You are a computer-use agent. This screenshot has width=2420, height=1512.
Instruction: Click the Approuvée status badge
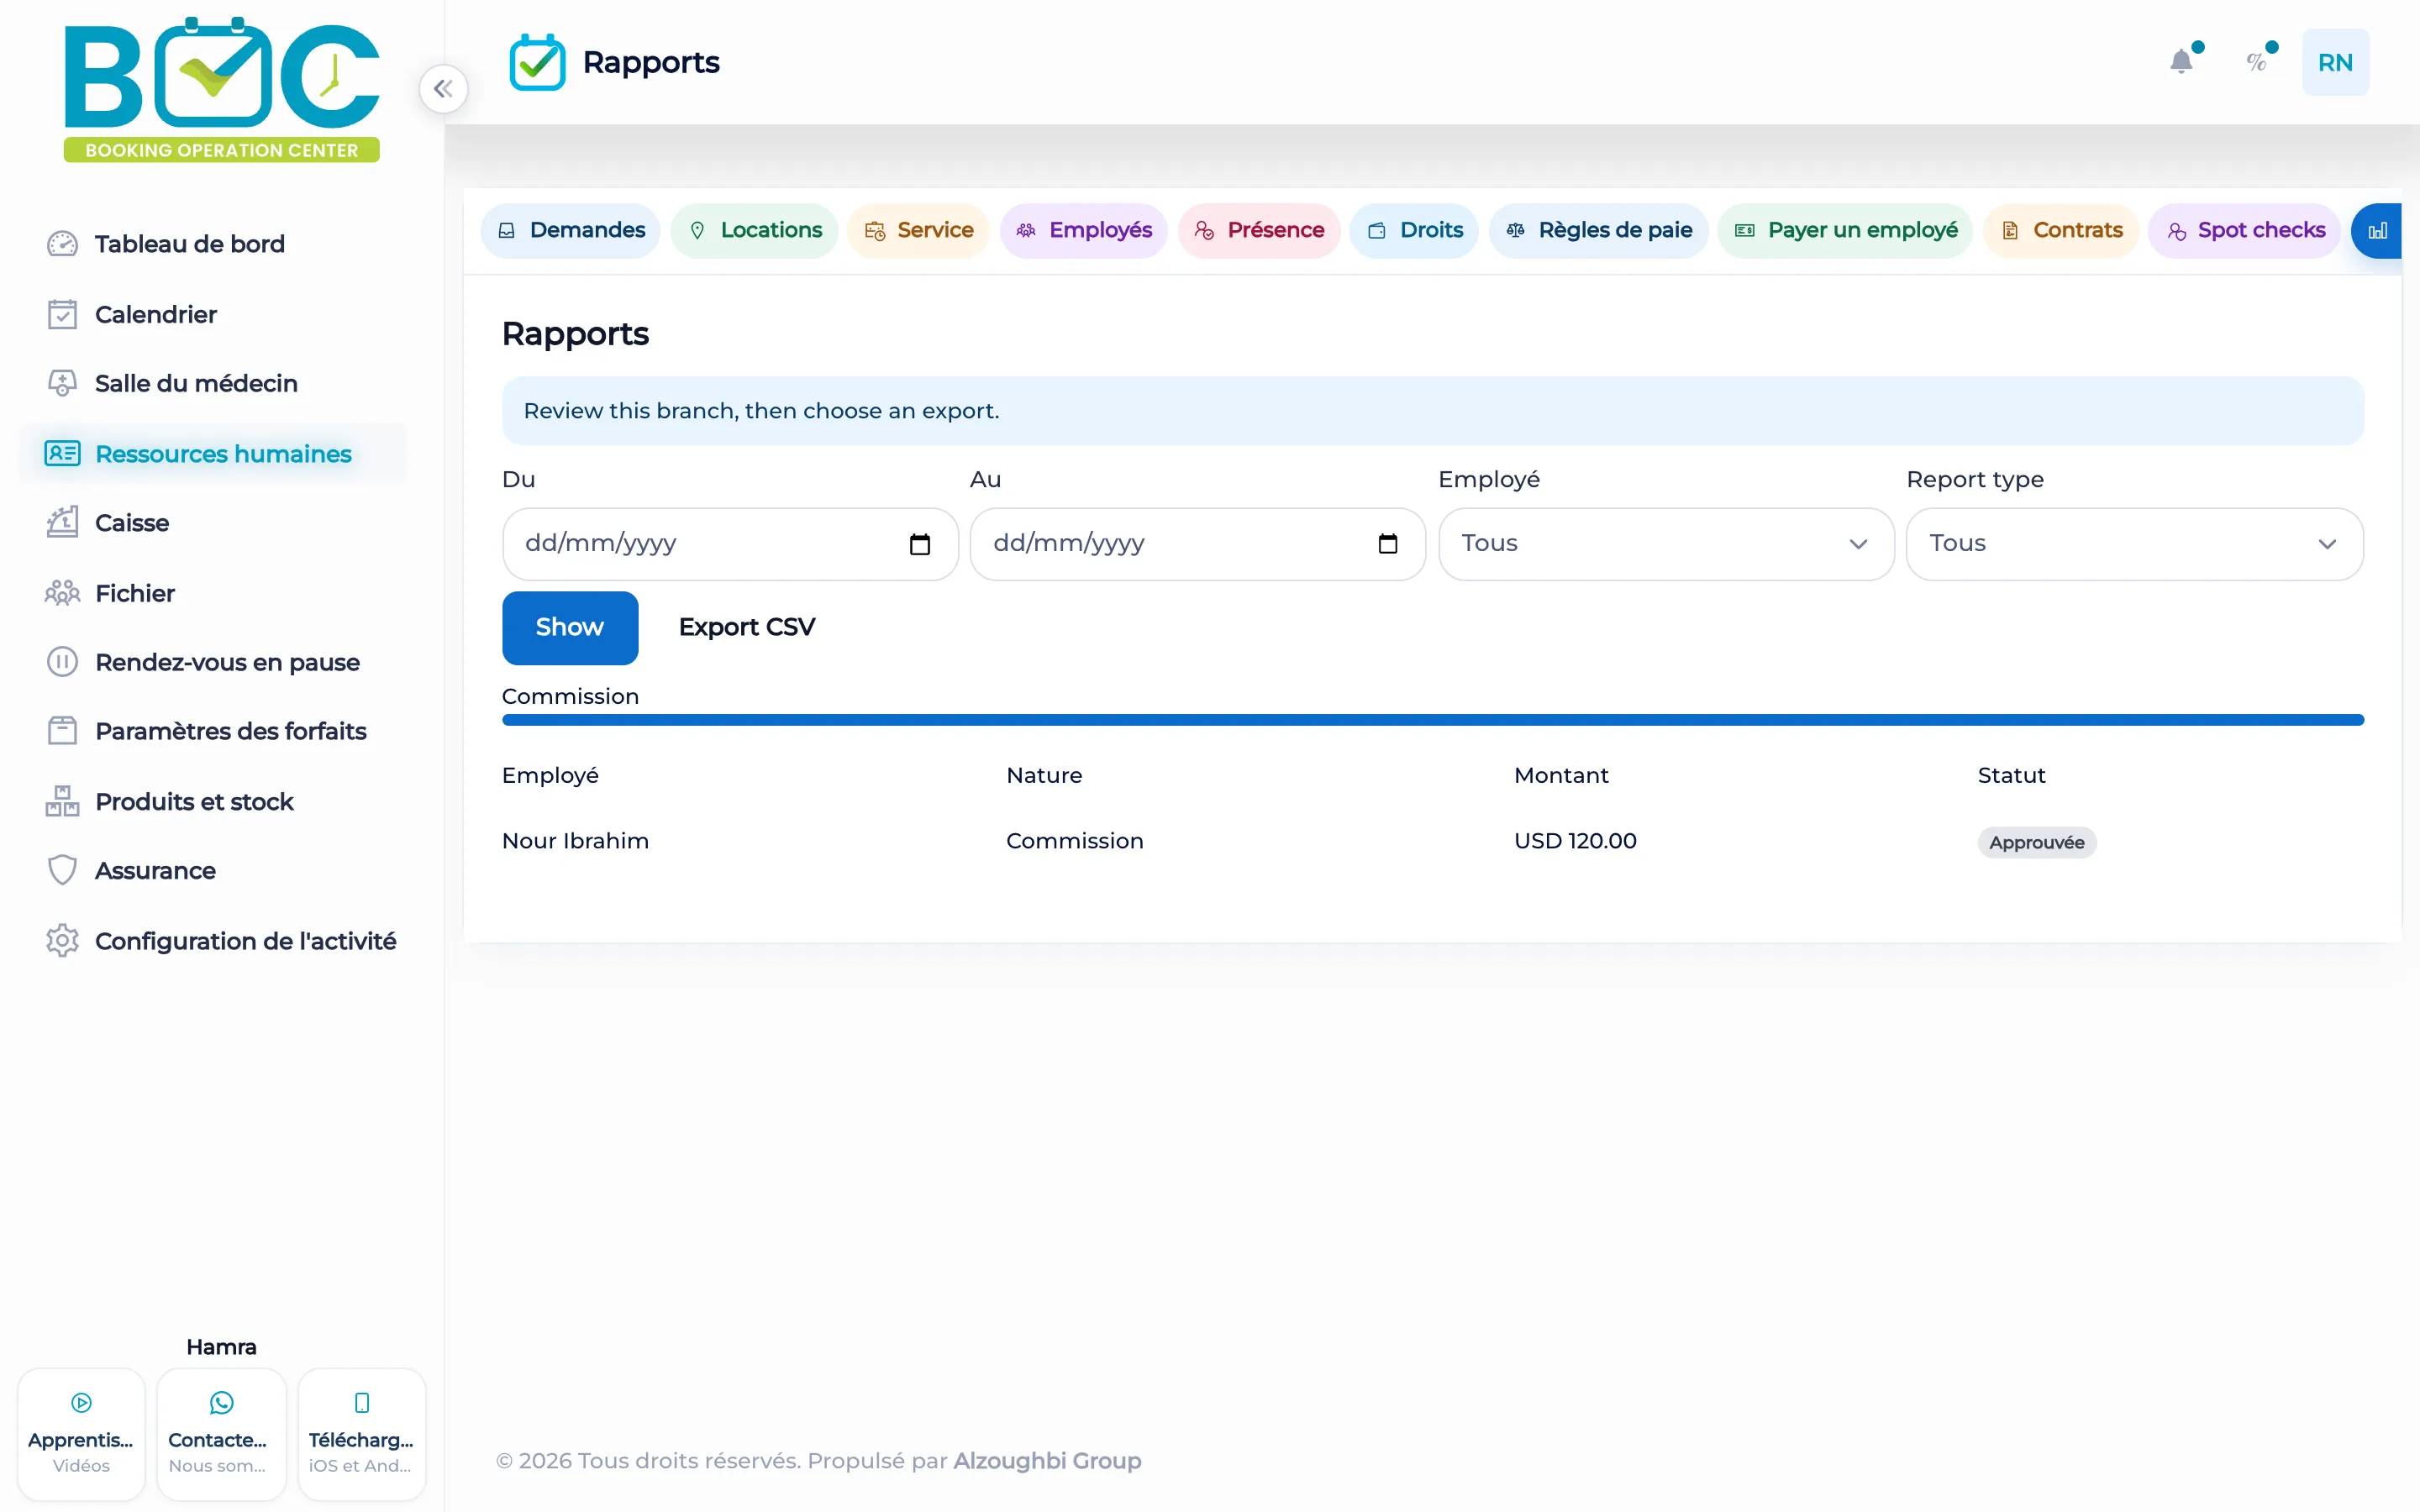click(2037, 842)
